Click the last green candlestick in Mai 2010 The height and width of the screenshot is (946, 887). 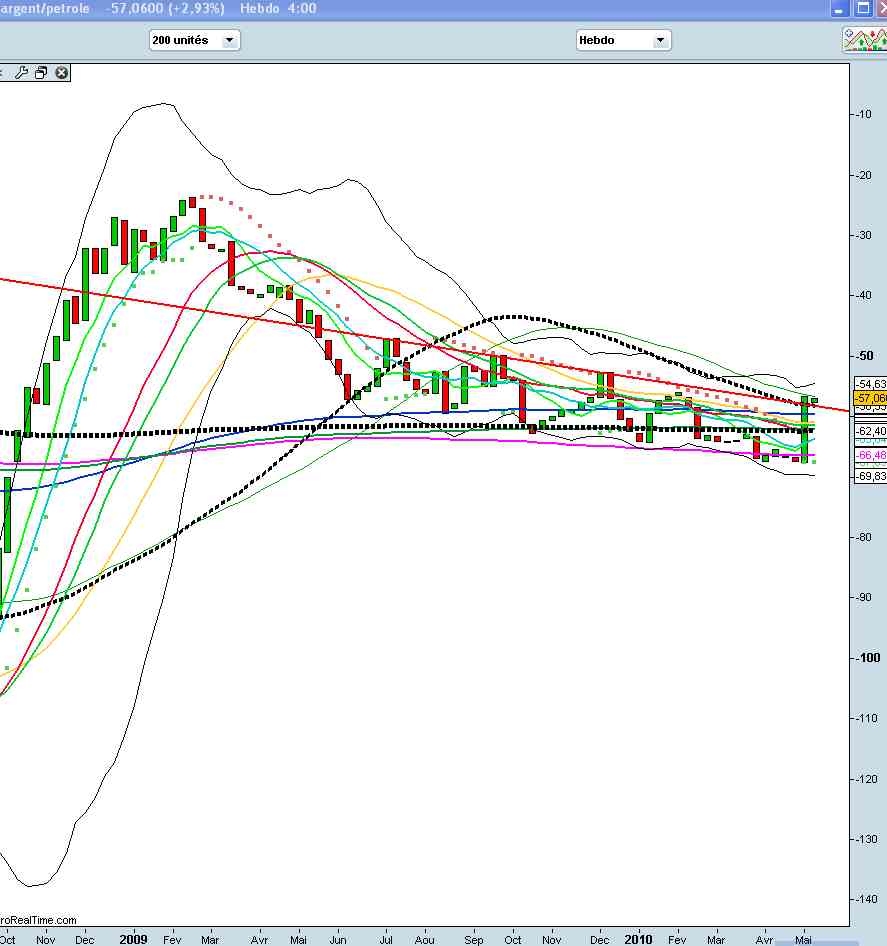point(814,400)
